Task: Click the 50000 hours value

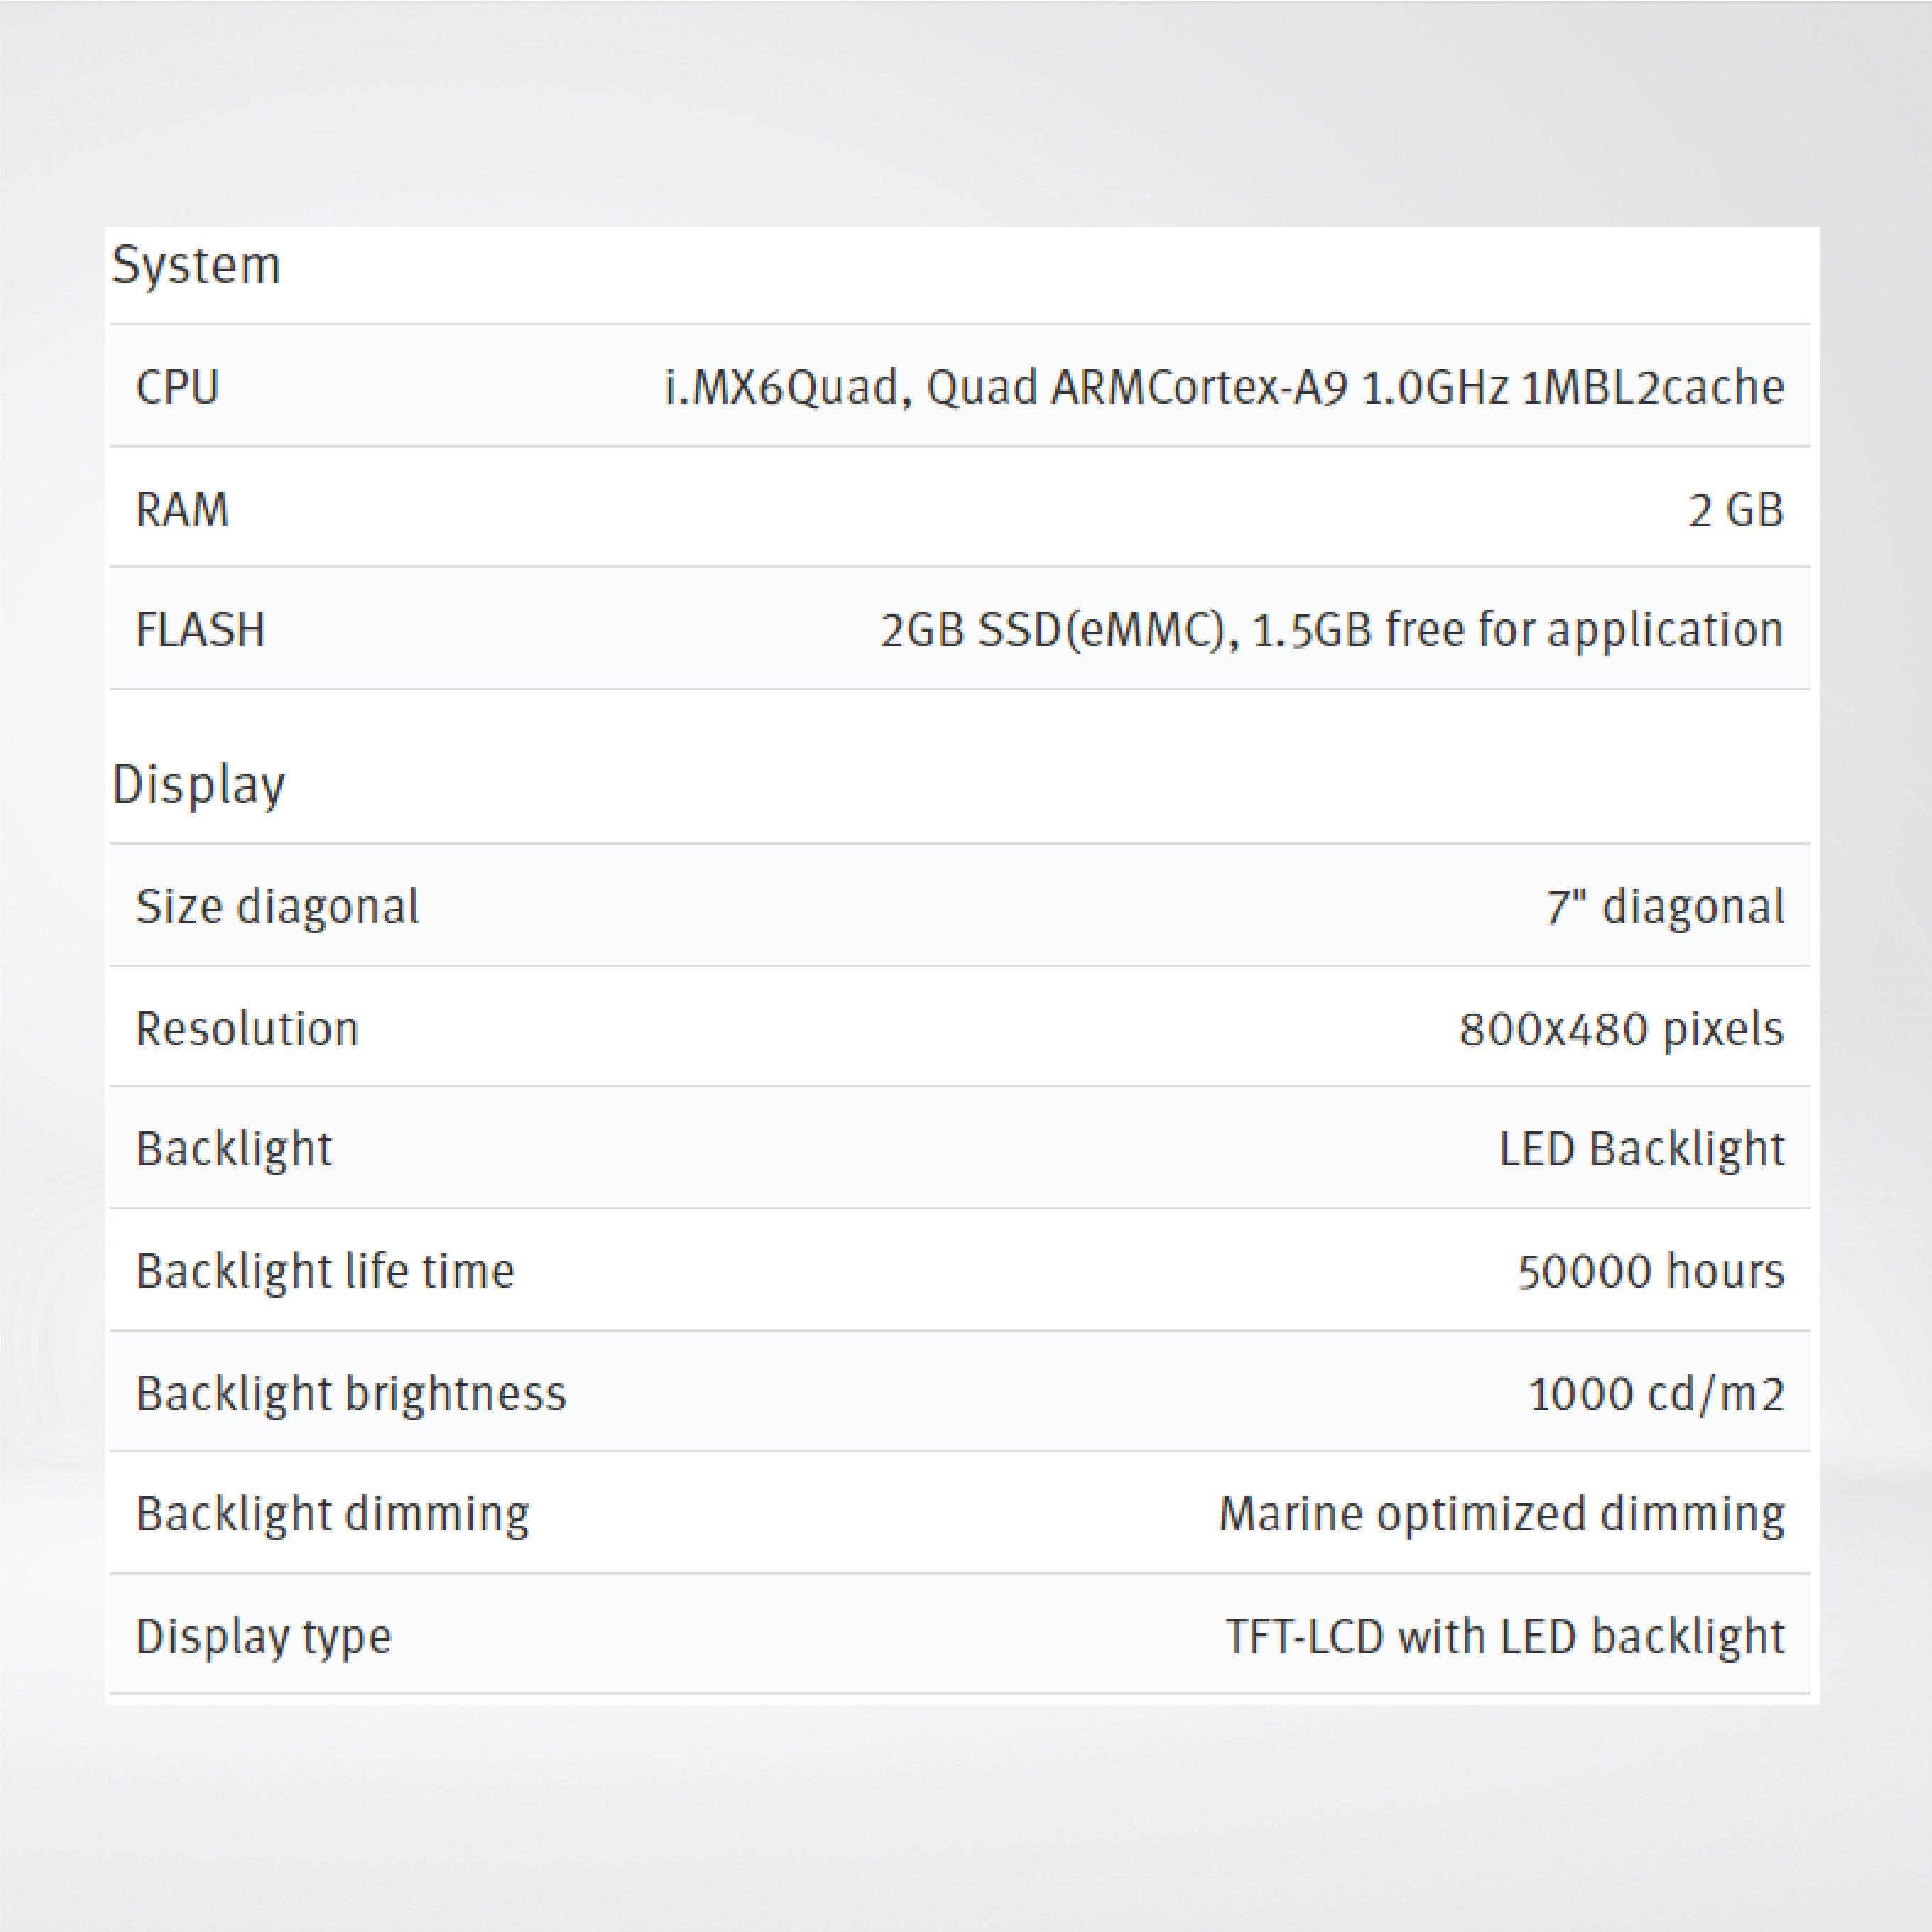Action: coord(1650,1272)
